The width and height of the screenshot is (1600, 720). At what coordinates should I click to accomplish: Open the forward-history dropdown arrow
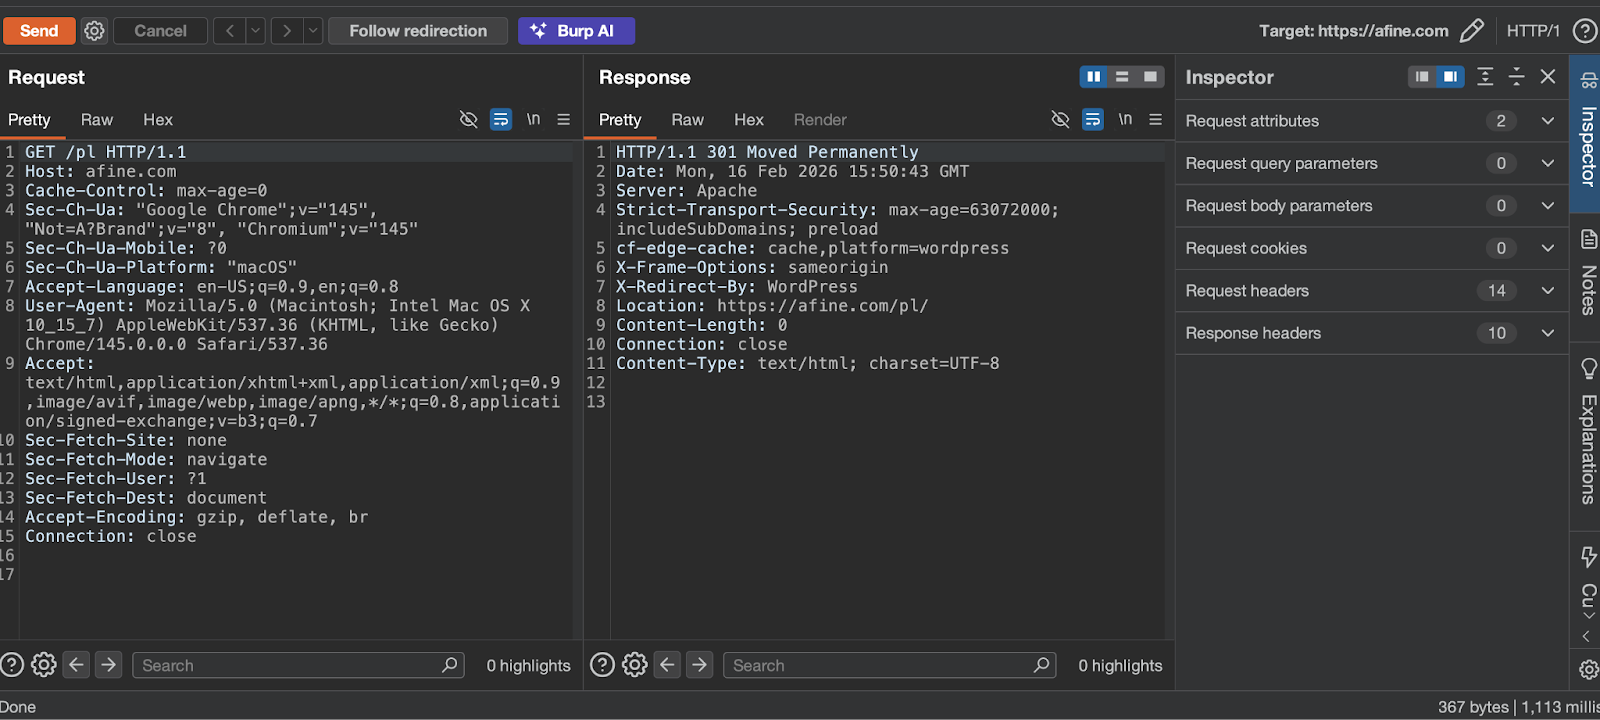[x=313, y=31]
